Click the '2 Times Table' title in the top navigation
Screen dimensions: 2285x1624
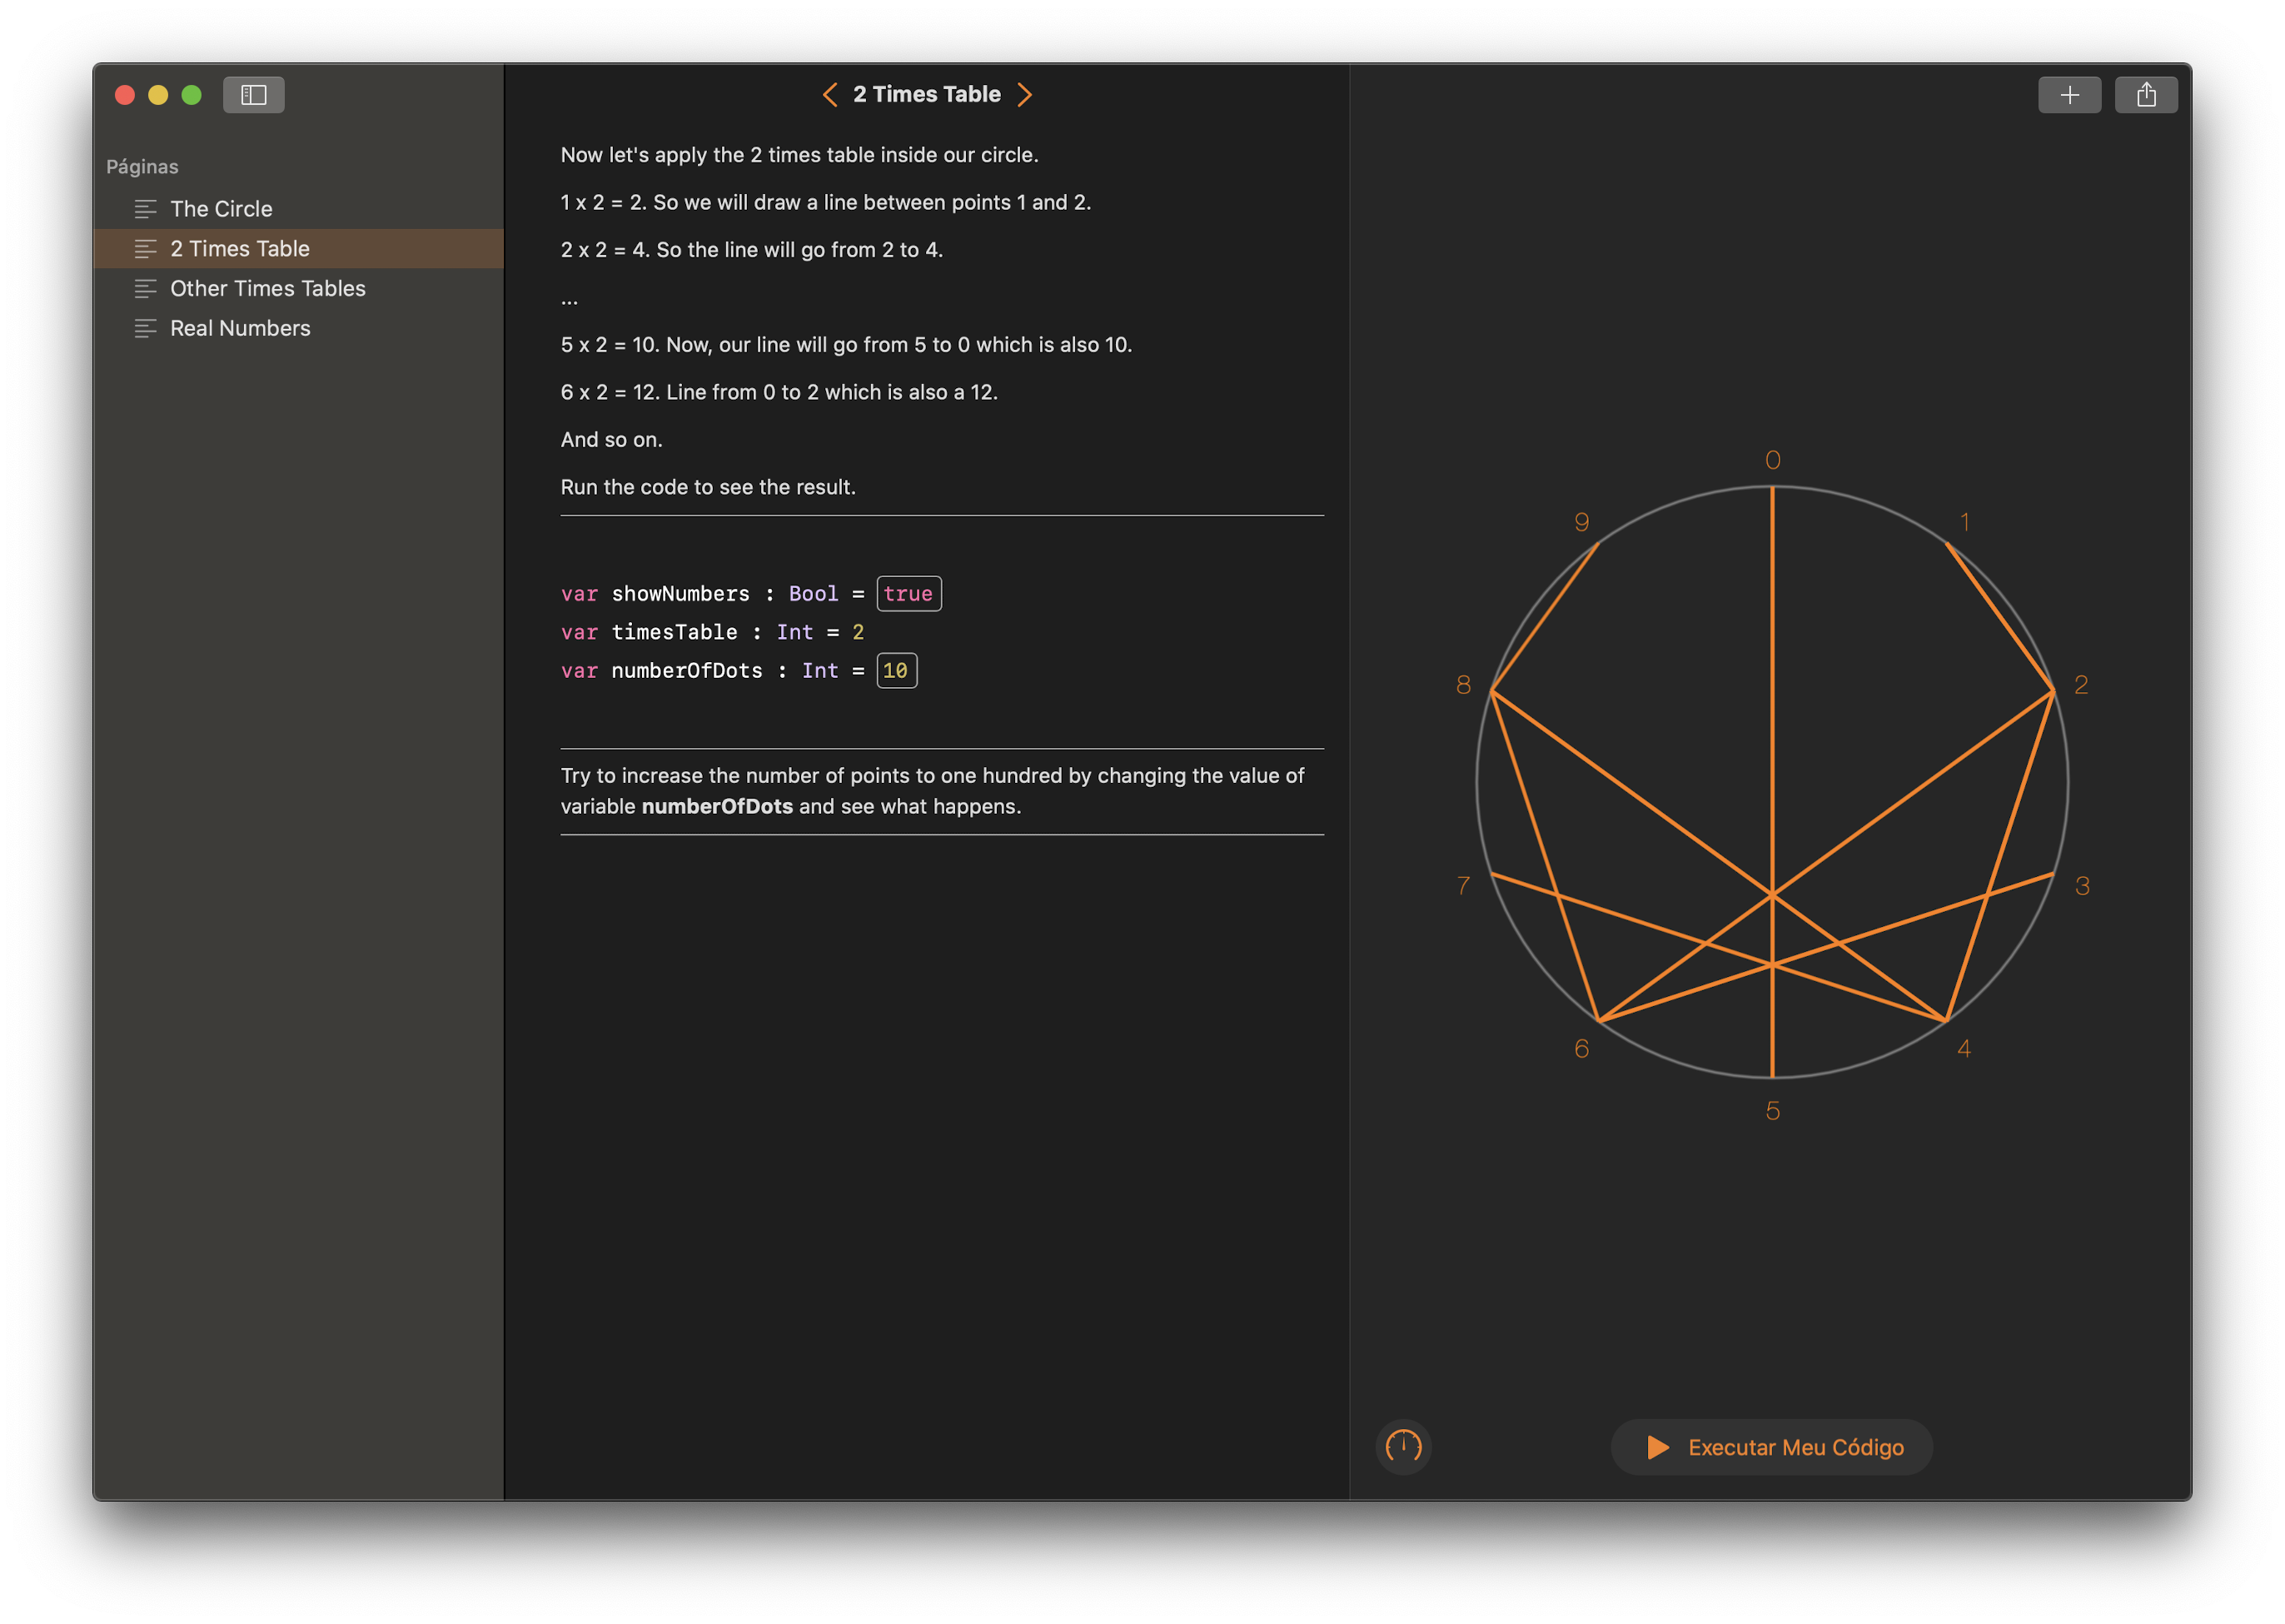pos(928,93)
